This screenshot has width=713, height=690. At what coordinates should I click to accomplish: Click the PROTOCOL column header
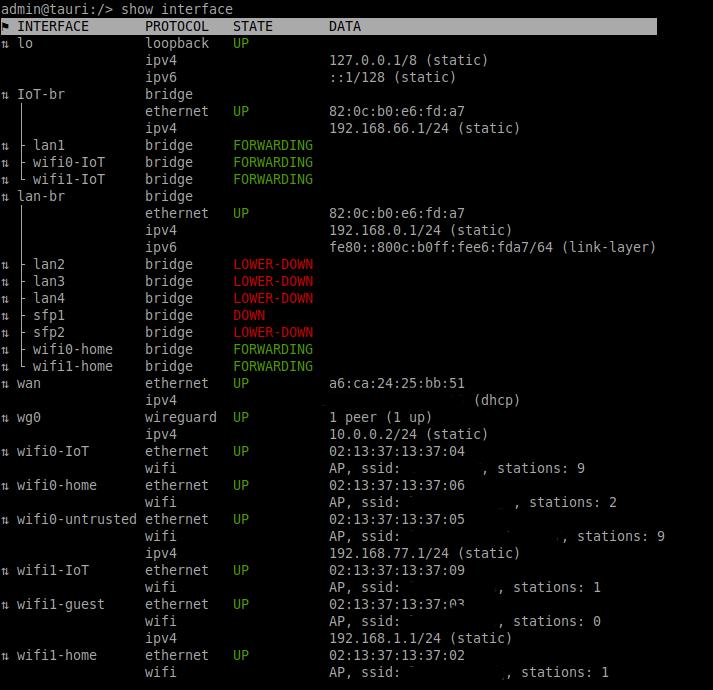176,26
